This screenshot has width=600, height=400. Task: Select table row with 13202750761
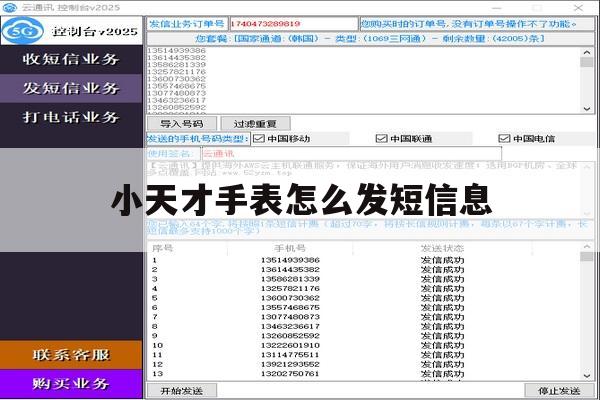click(364, 374)
